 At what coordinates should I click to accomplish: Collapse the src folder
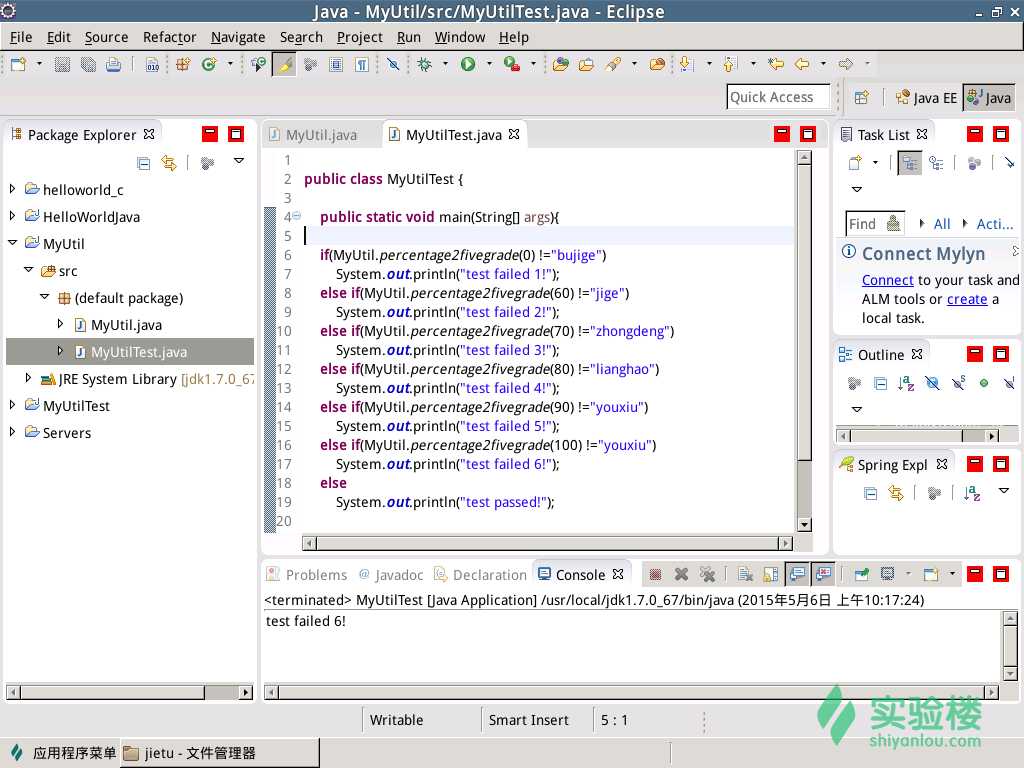(29, 270)
